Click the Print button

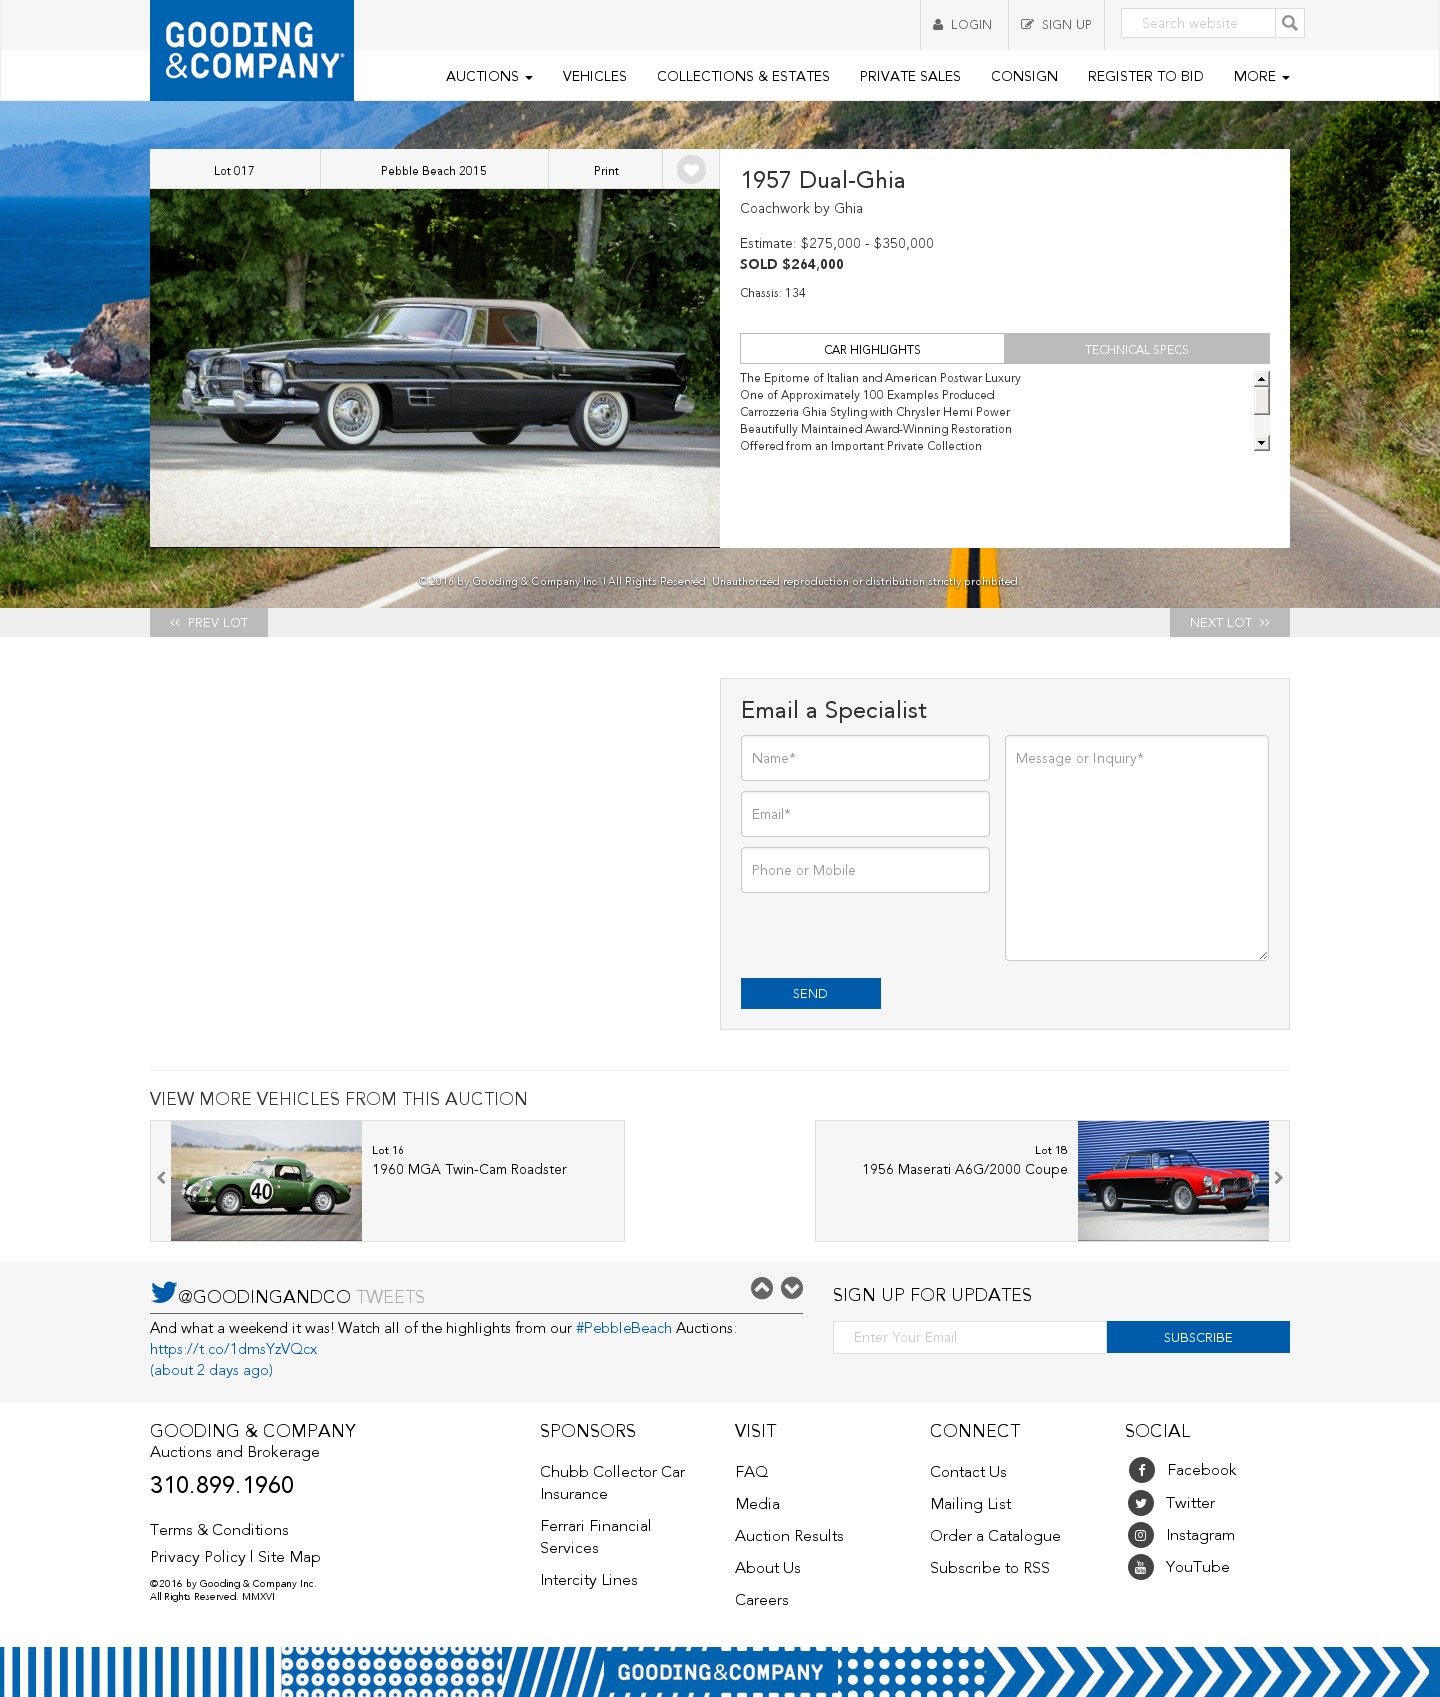[x=606, y=170]
